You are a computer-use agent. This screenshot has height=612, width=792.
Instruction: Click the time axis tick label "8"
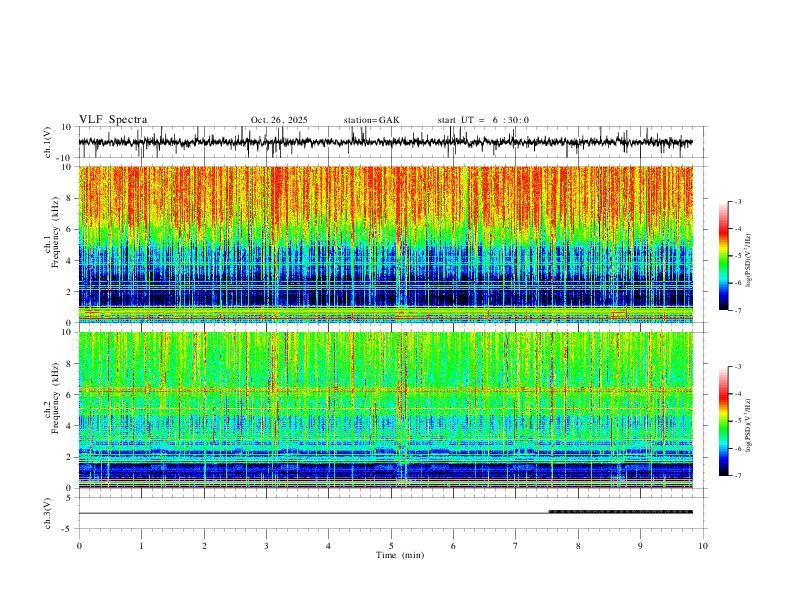point(578,546)
